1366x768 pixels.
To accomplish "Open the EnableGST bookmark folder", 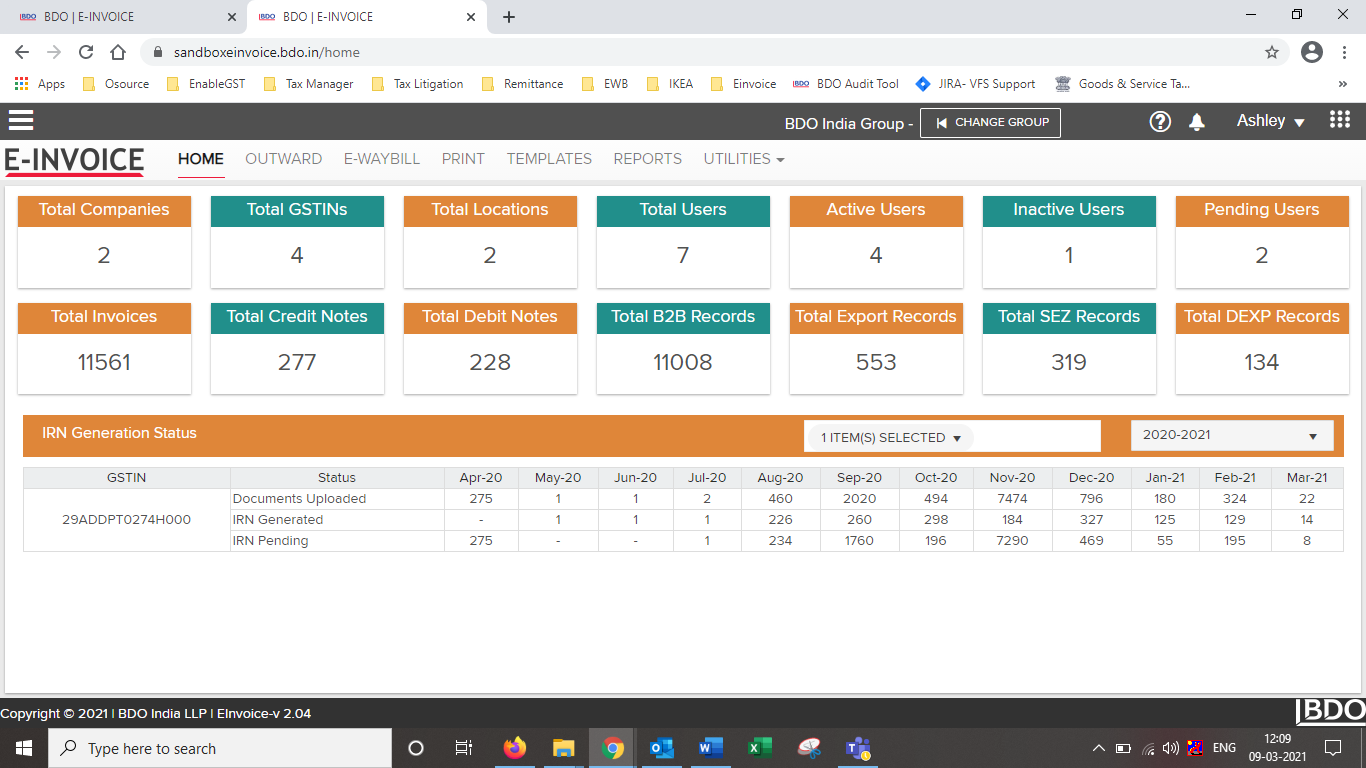I will pyautogui.click(x=205, y=84).
